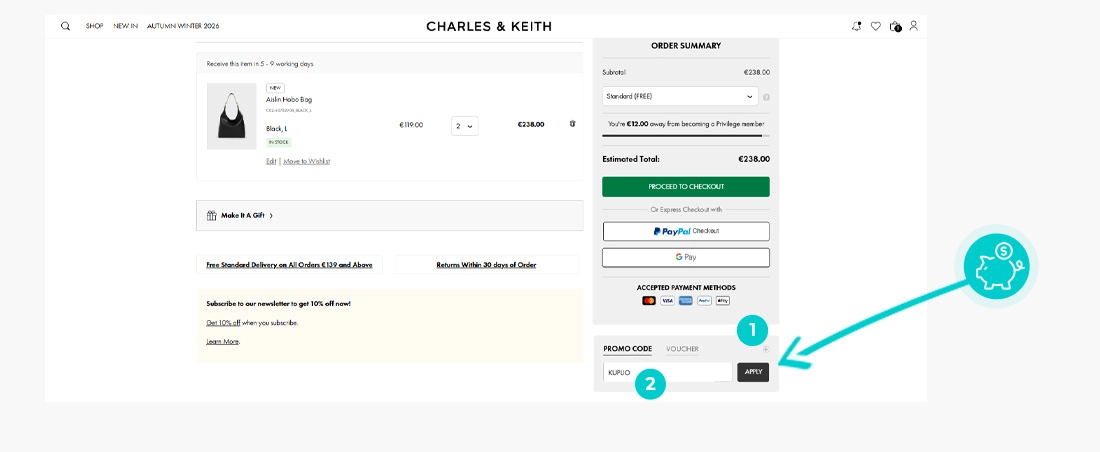The width and height of the screenshot is (1100, 452).
Task: Click the Get 10% off link
Action: (x=223, y=323)
